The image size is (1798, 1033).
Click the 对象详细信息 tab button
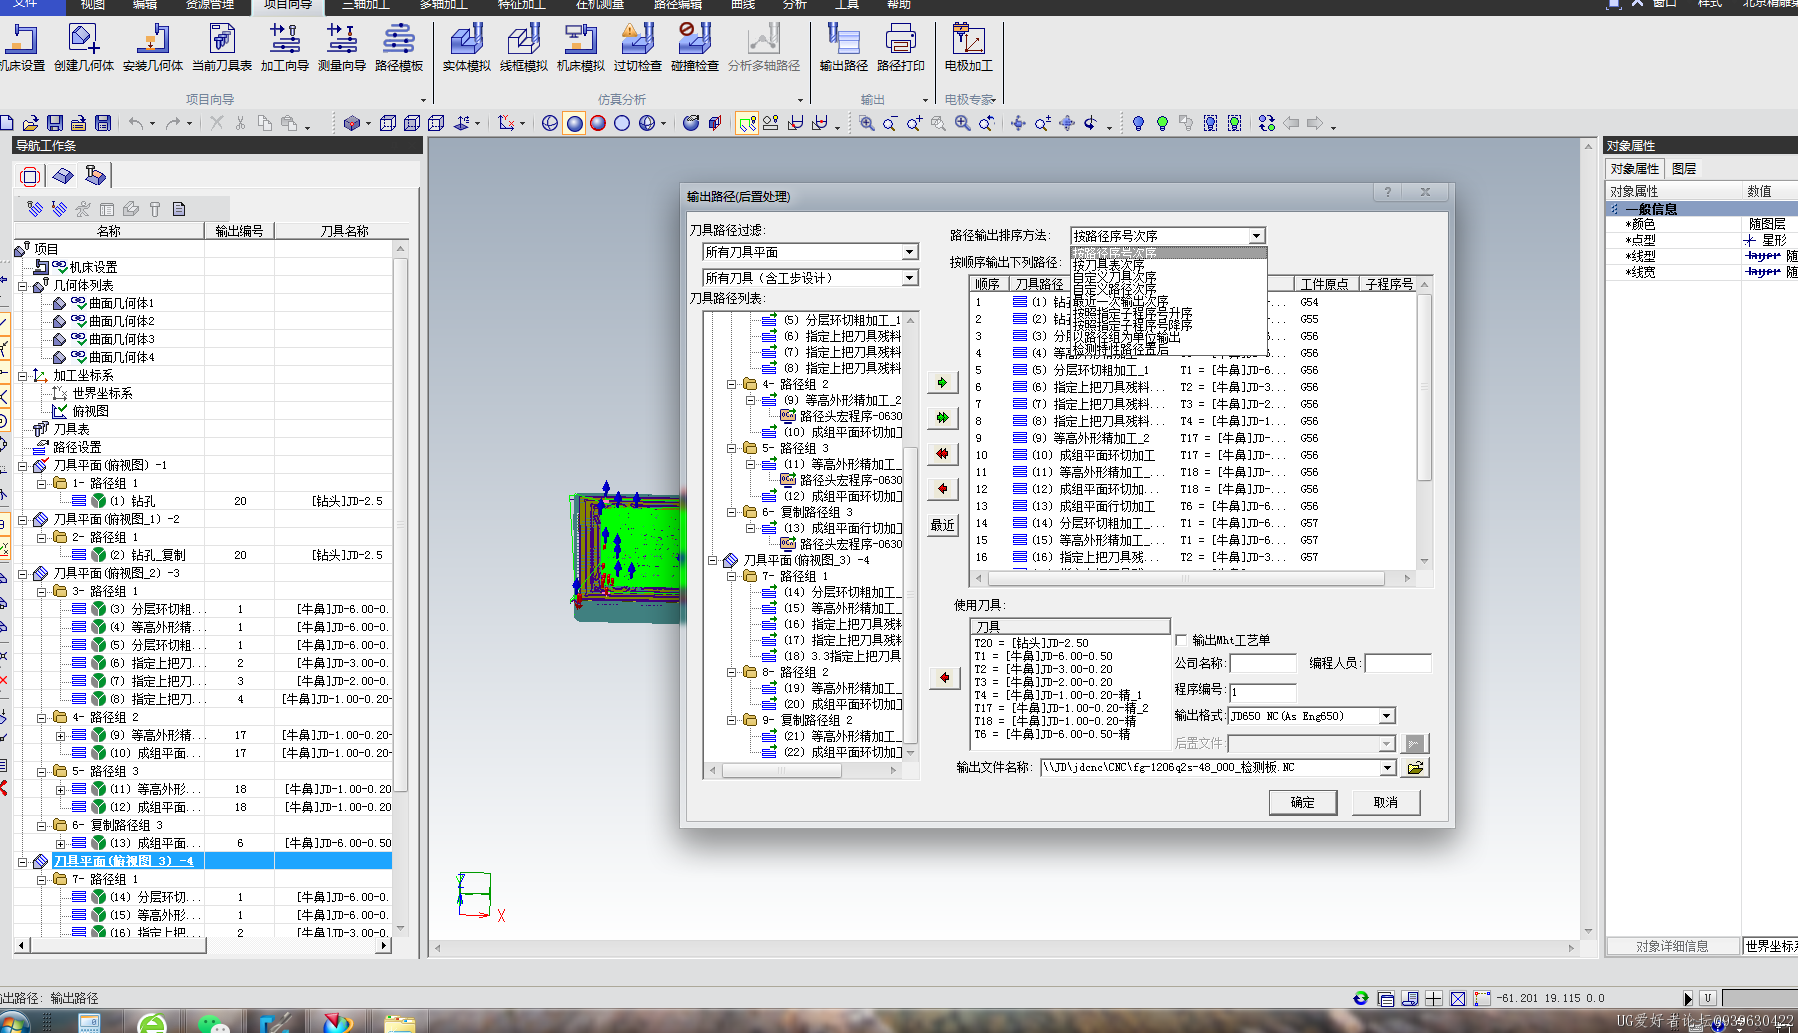[x=1672, y=946]
